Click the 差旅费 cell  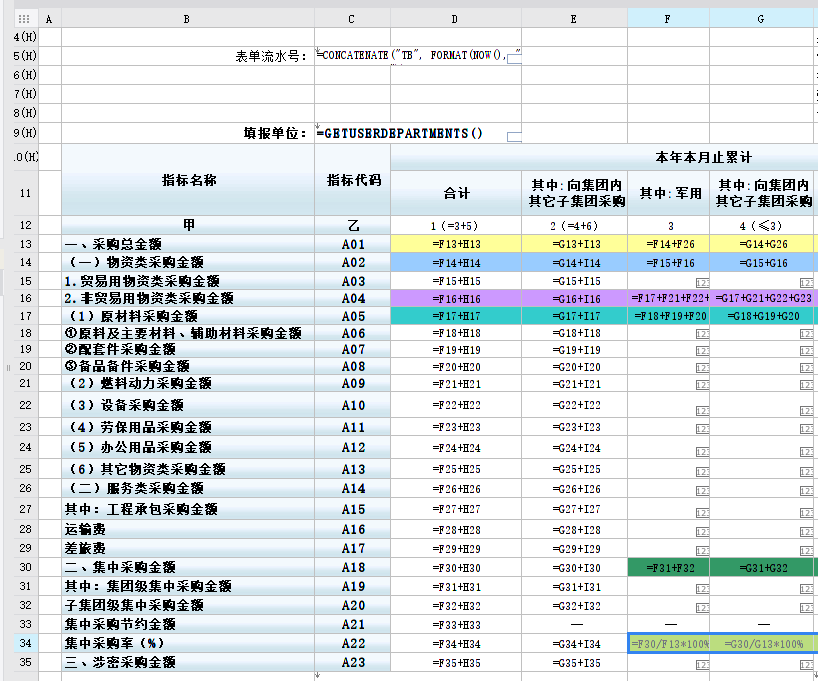click(x=188, y=548)
